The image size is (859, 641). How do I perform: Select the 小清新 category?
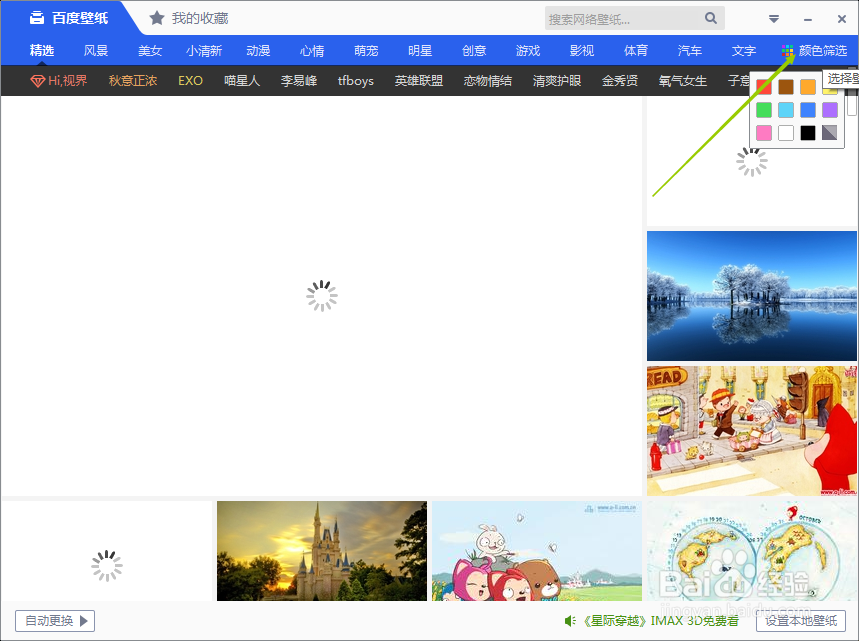[x=204, y=51]
